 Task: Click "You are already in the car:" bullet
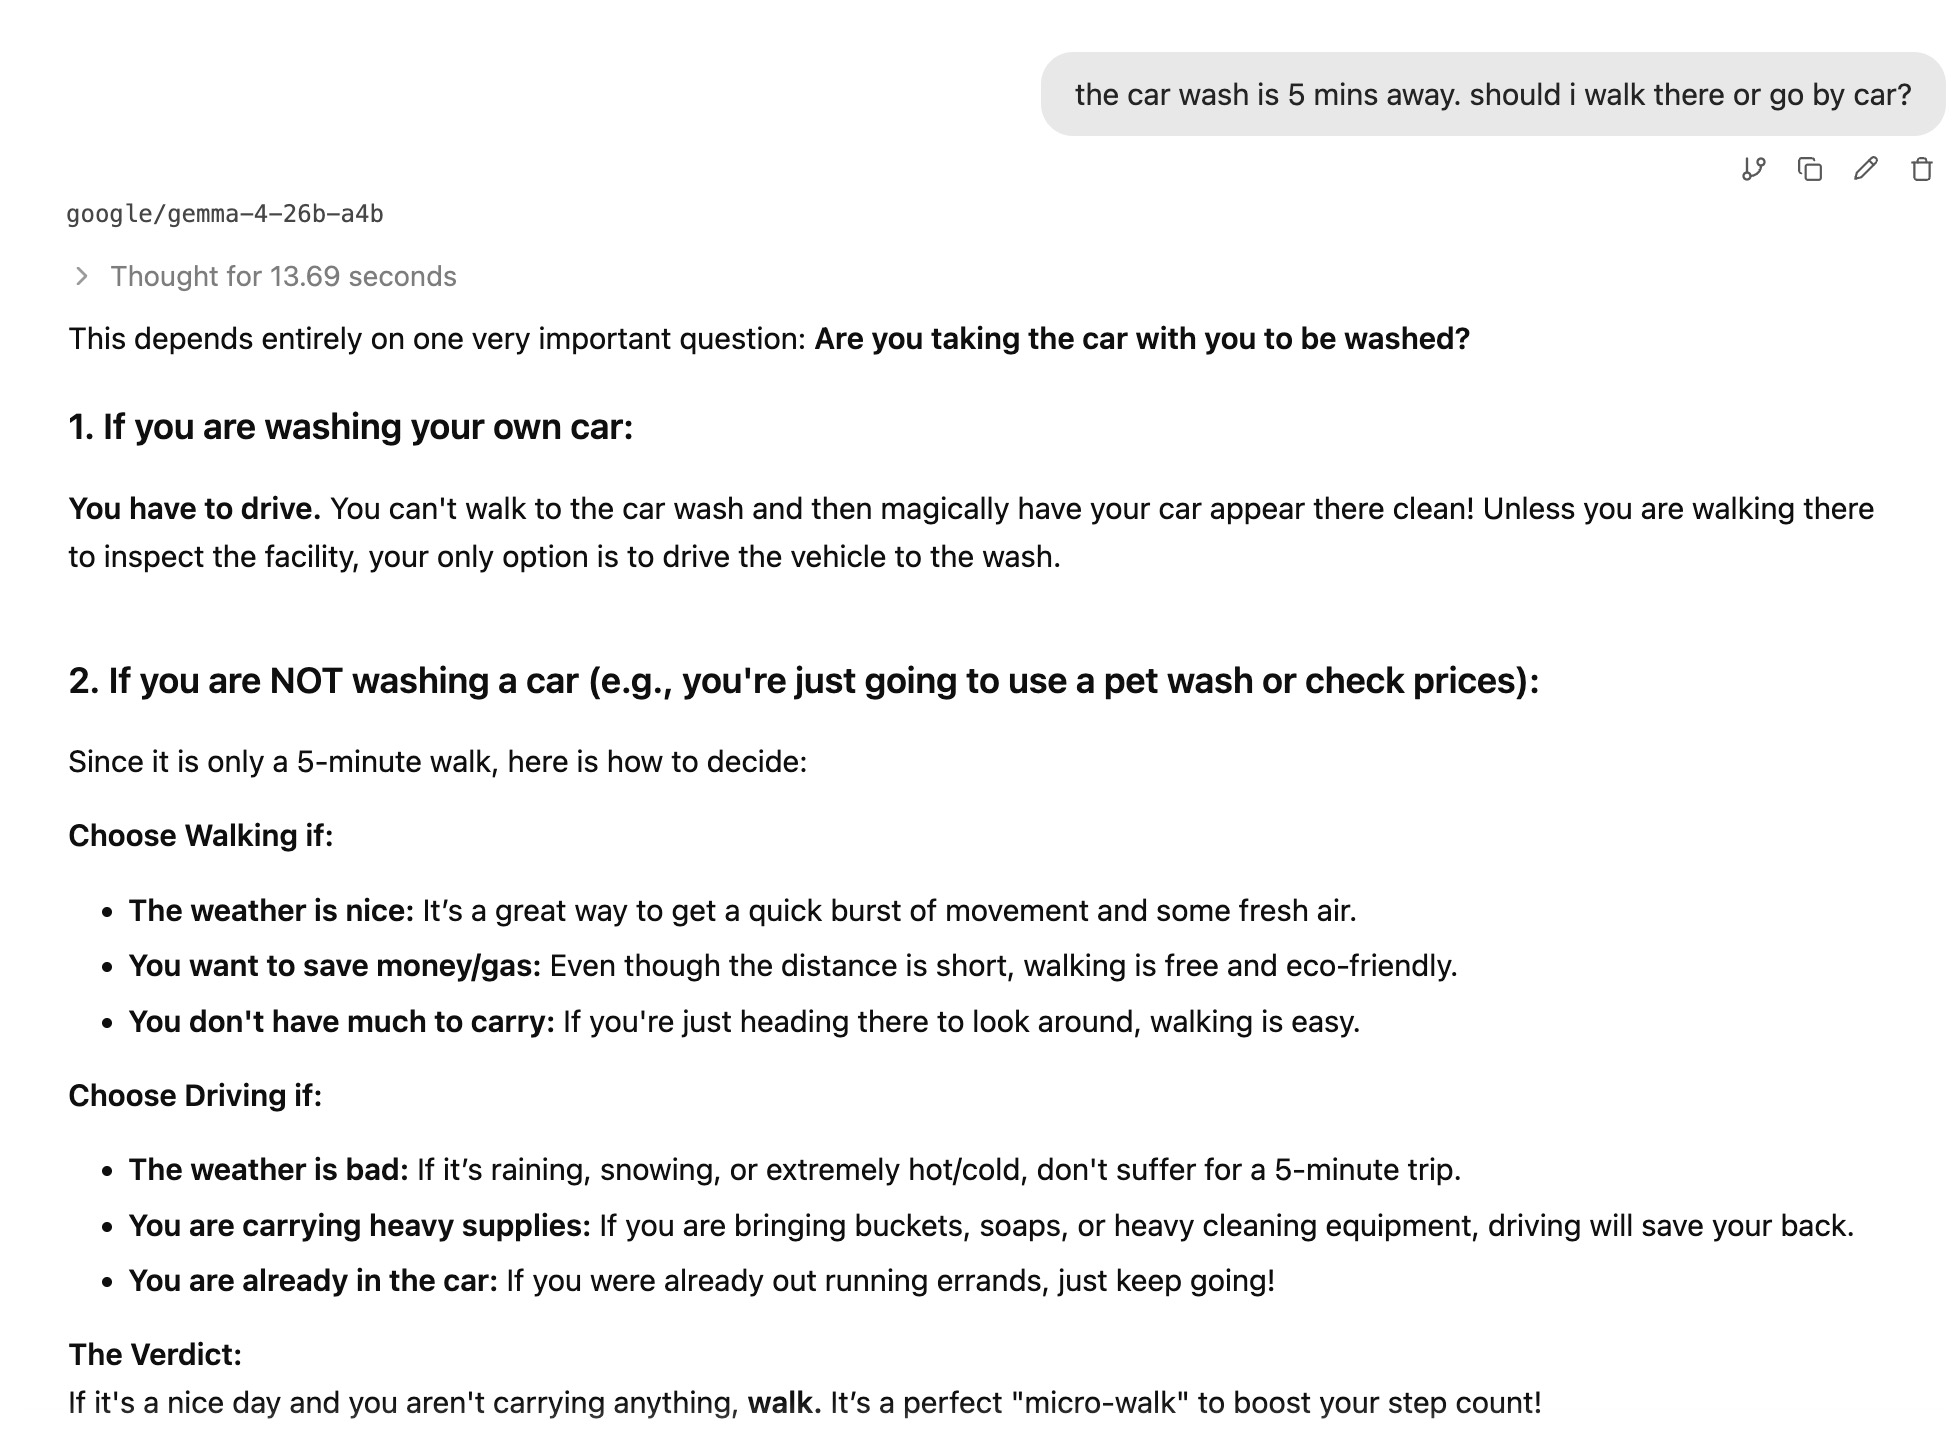click(313, 1281)
